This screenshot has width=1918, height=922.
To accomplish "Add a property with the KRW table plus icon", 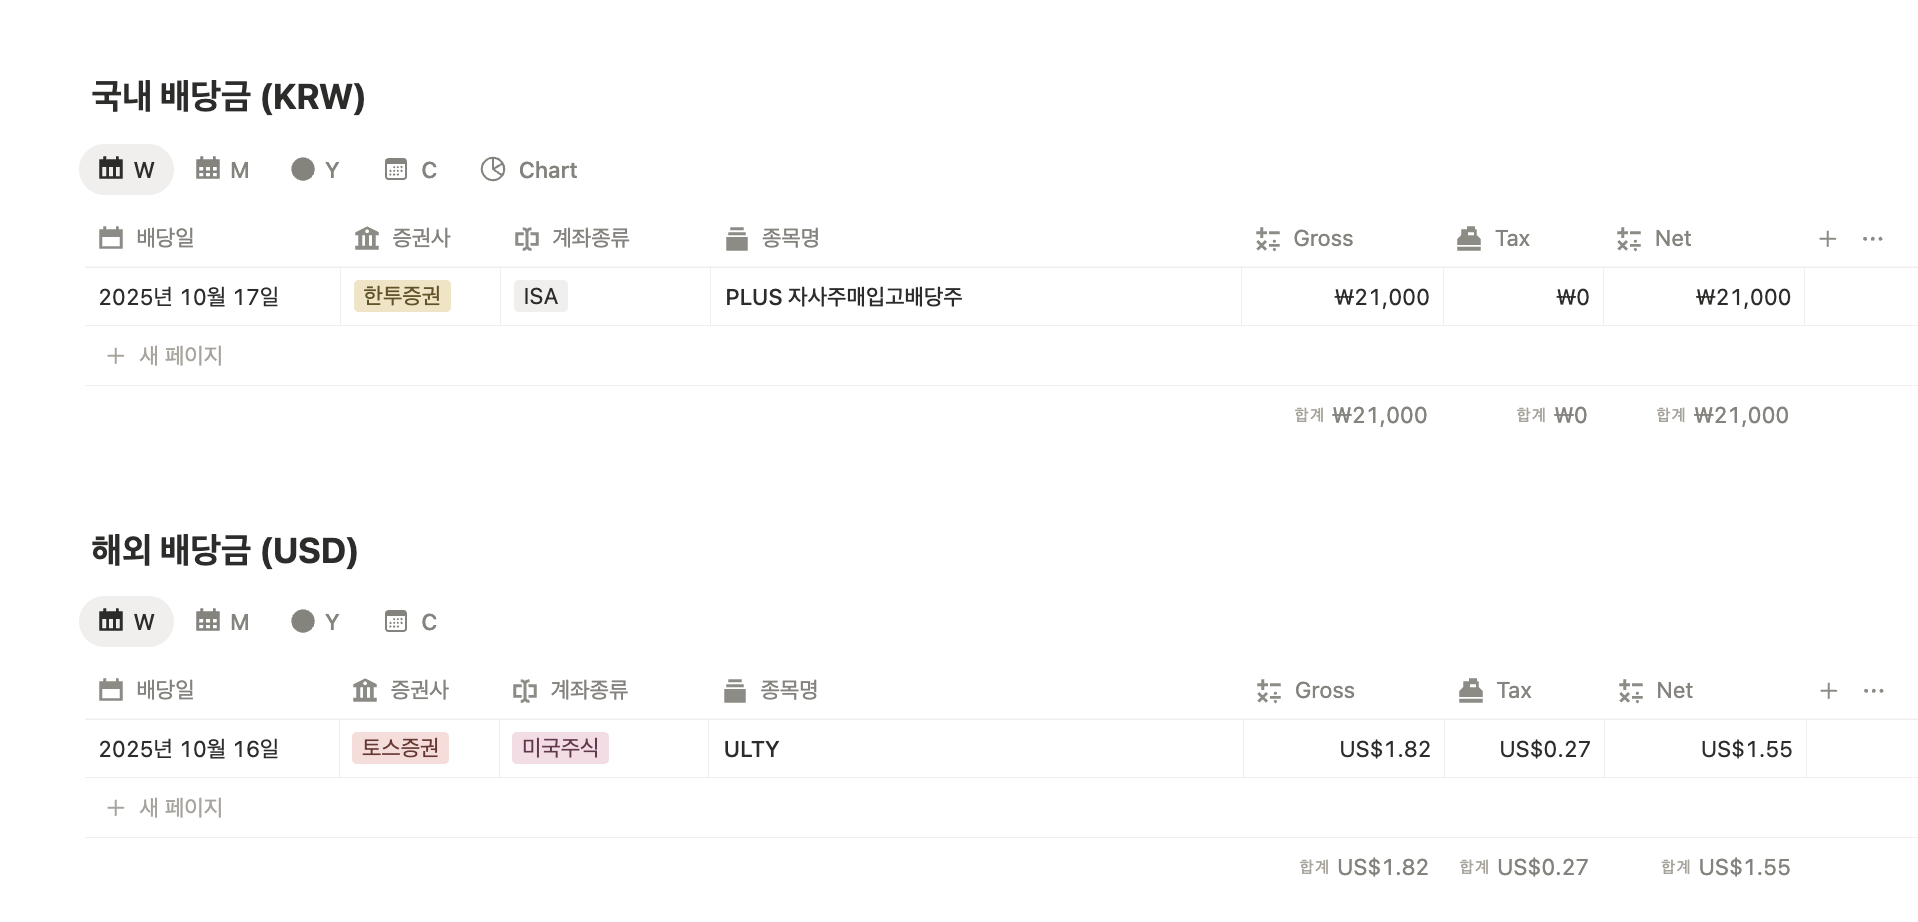I will click(1827, 238).
